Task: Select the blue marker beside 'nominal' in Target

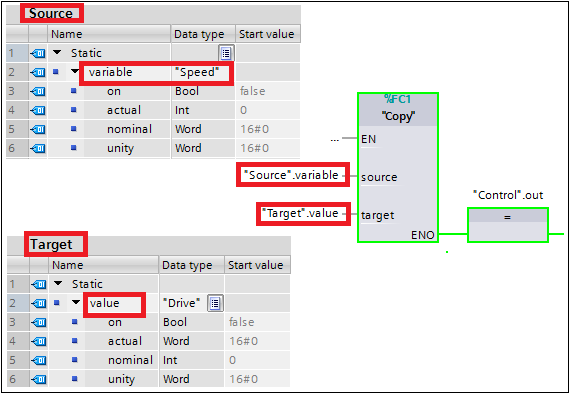Action: 75,359
